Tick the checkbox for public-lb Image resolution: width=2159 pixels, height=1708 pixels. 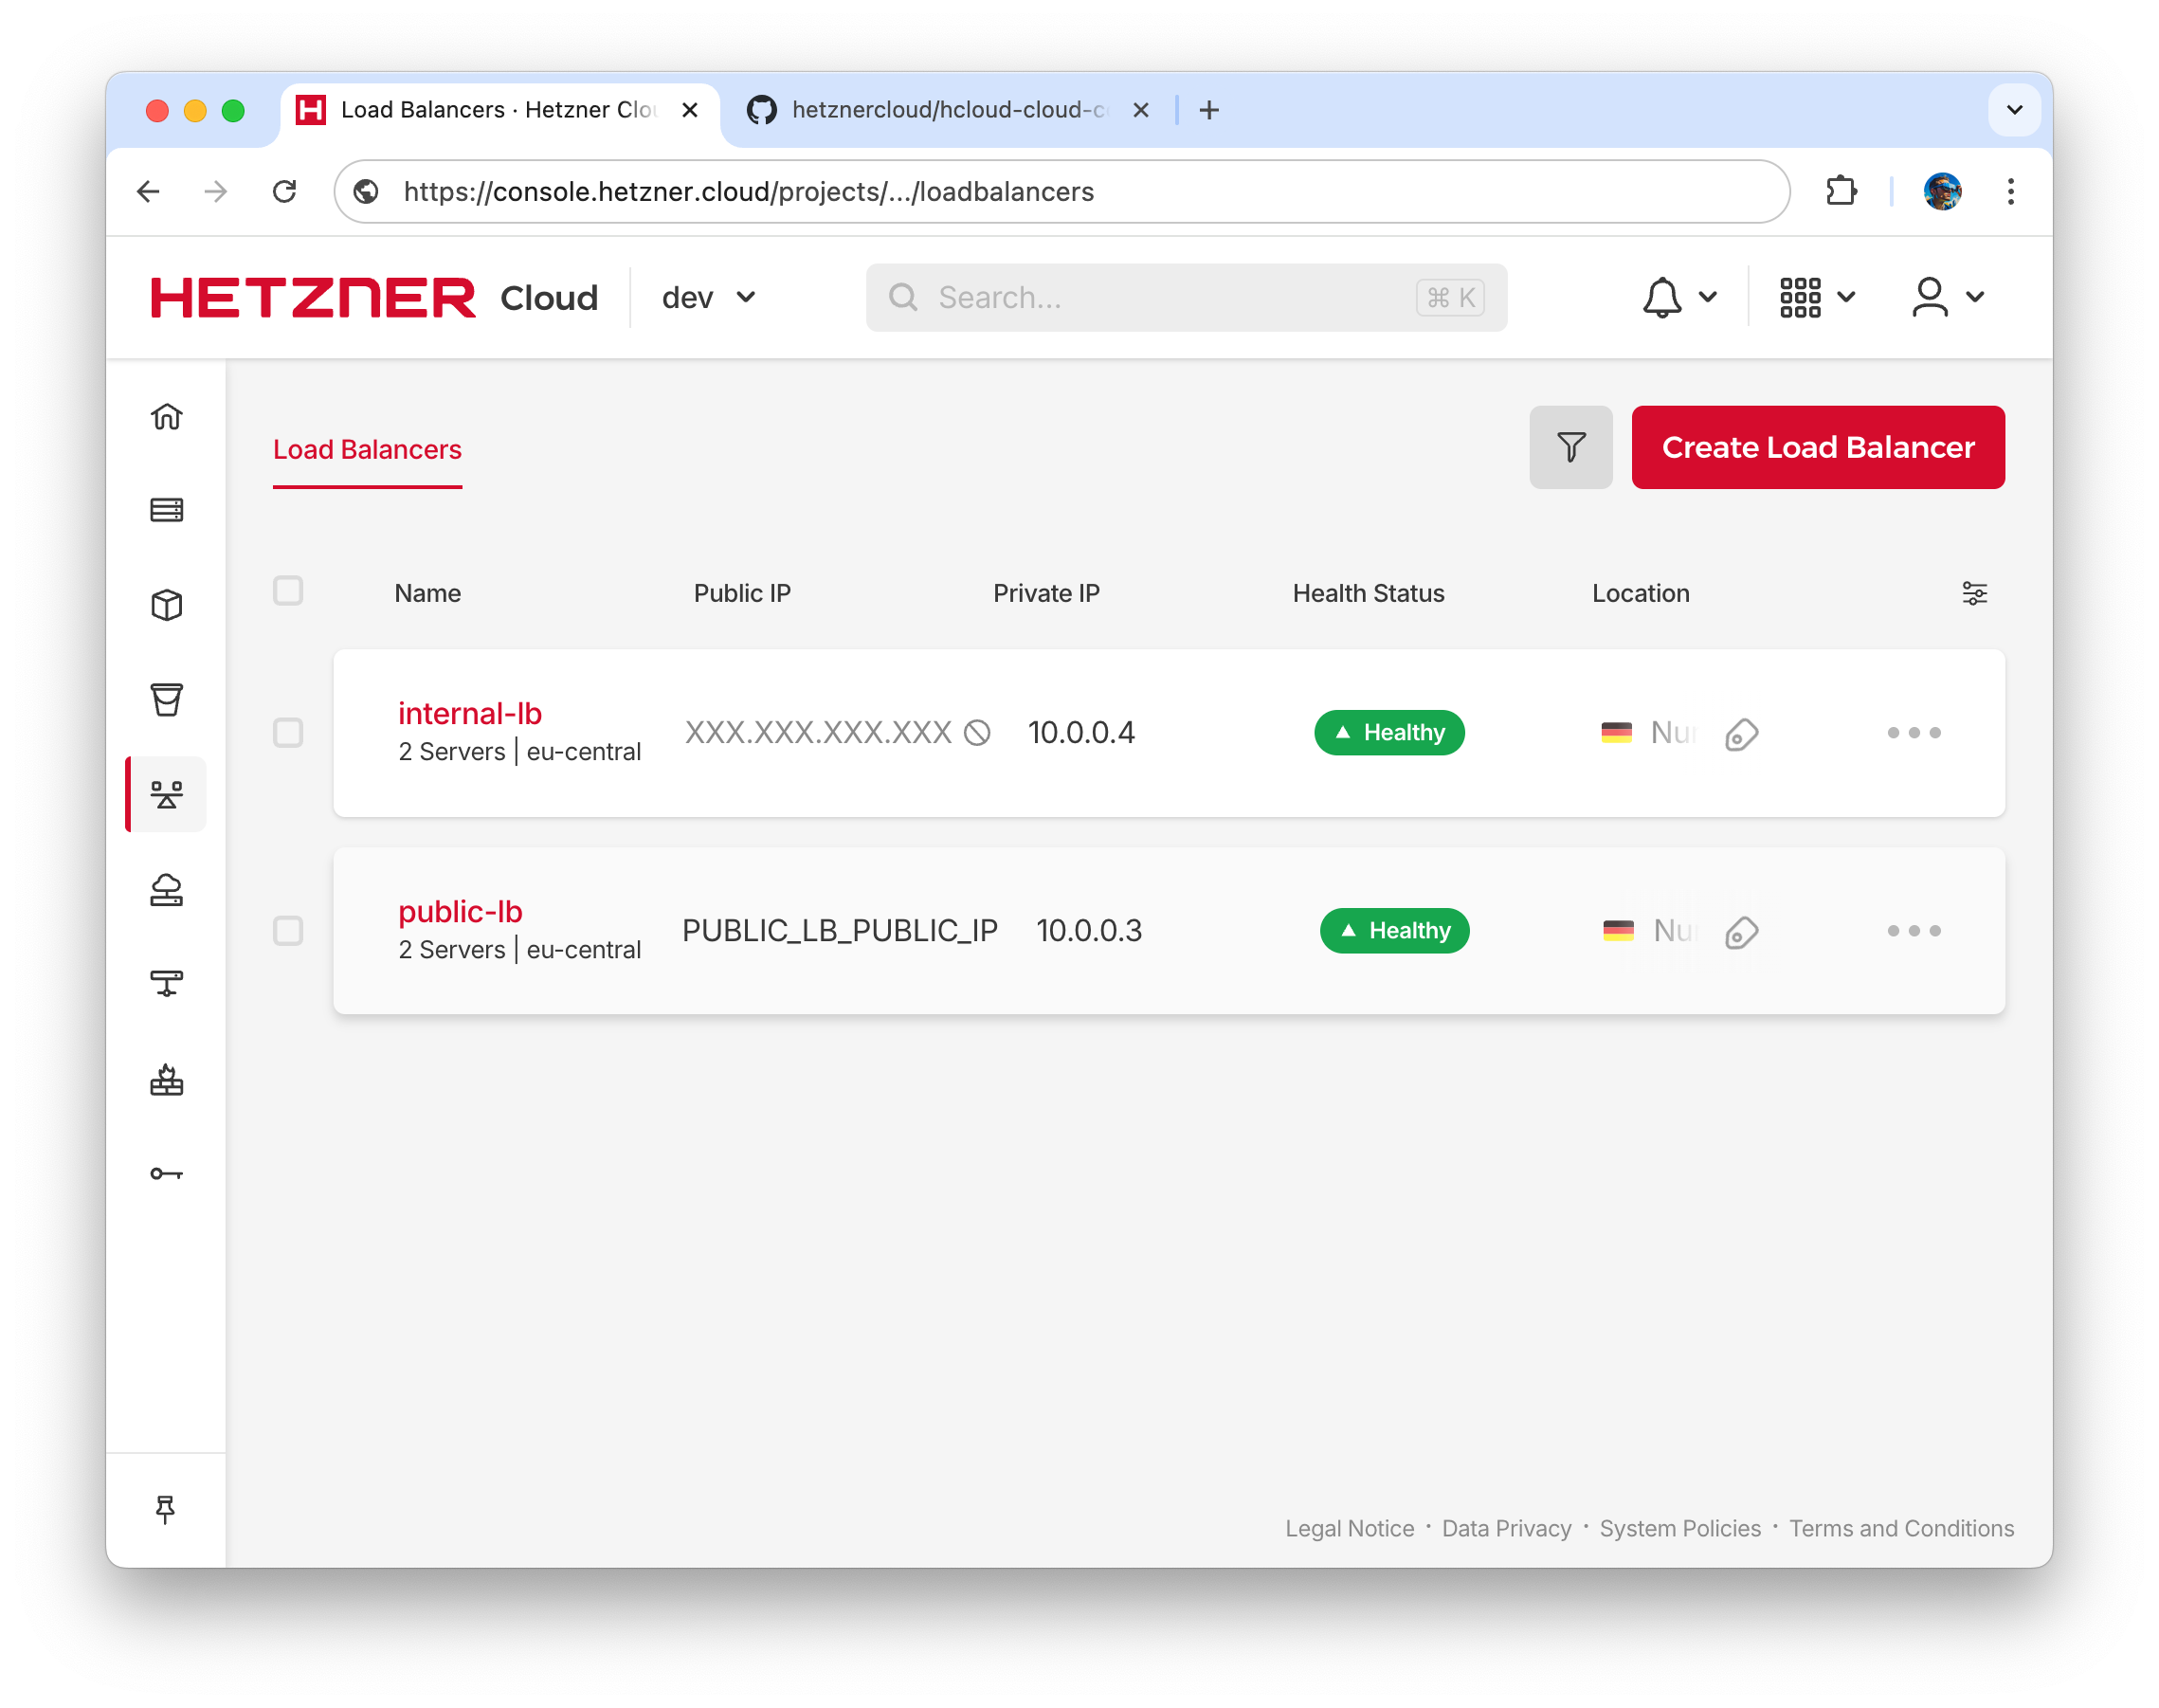tap(288, 931)
